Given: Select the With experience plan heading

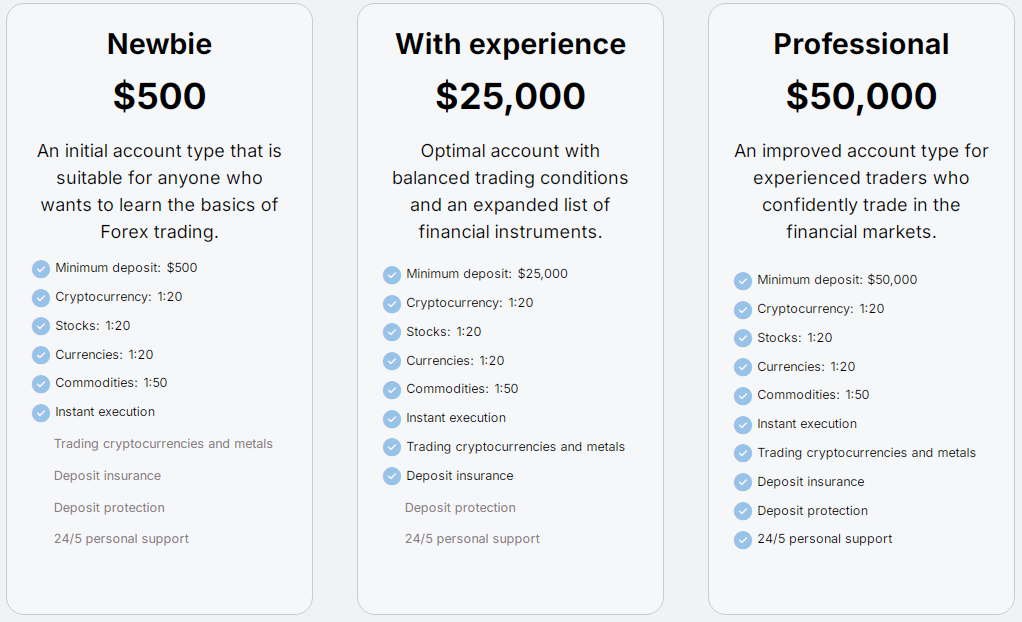Looking at the screenshot, I should (510, 44).
